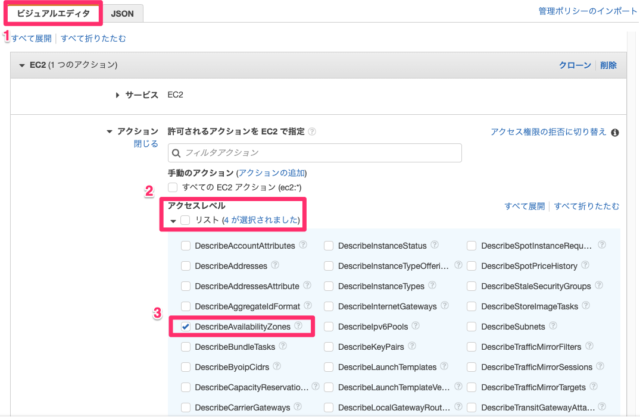Viewport: 640px width, 420px height.
Task: Click the クローン link
Action: pos(575,65)
